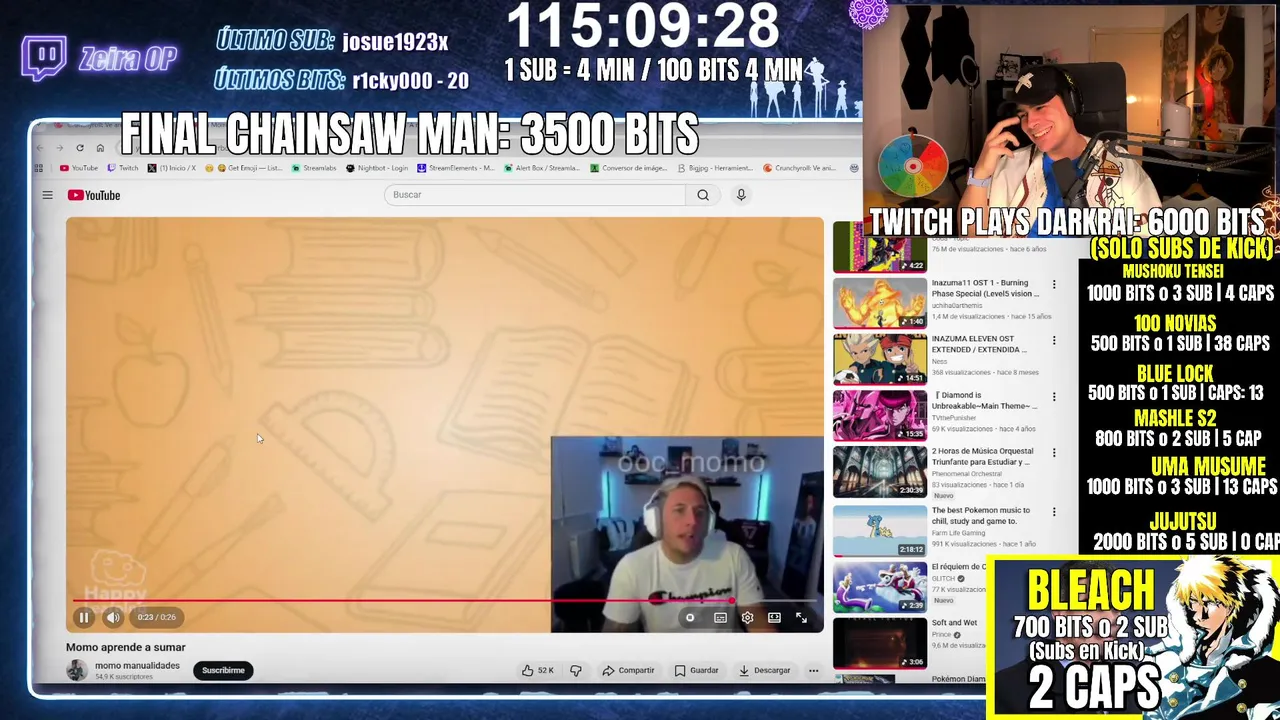The width and height of the screenshot is (1280, 720).
Task: Open the 2 Horas de Música Orquestal thumbnail
Action: [x=880, y=472]
